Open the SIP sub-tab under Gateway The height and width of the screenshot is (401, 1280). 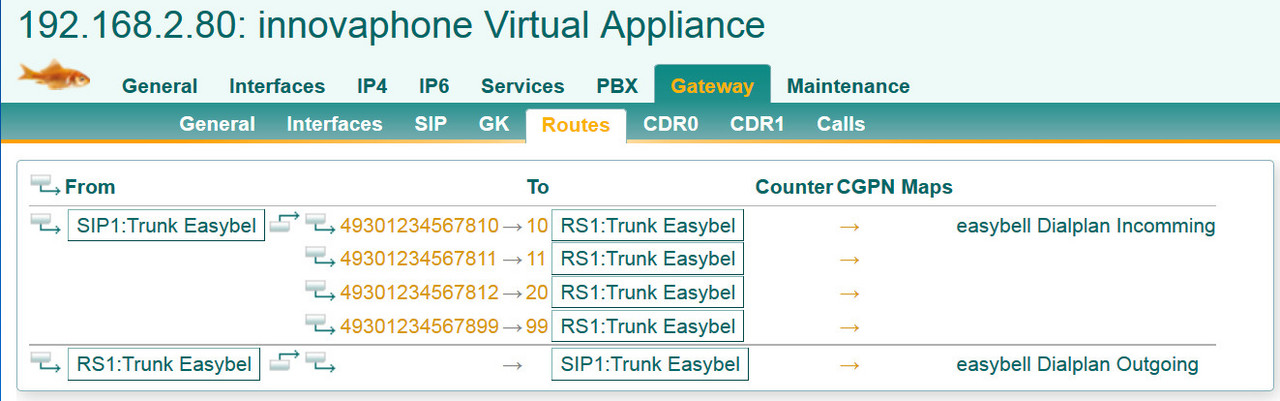click(x=430, y=125)
